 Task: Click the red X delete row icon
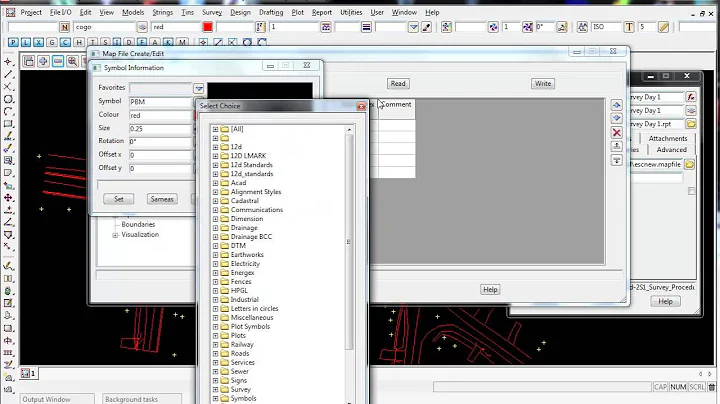click(617, 133)
